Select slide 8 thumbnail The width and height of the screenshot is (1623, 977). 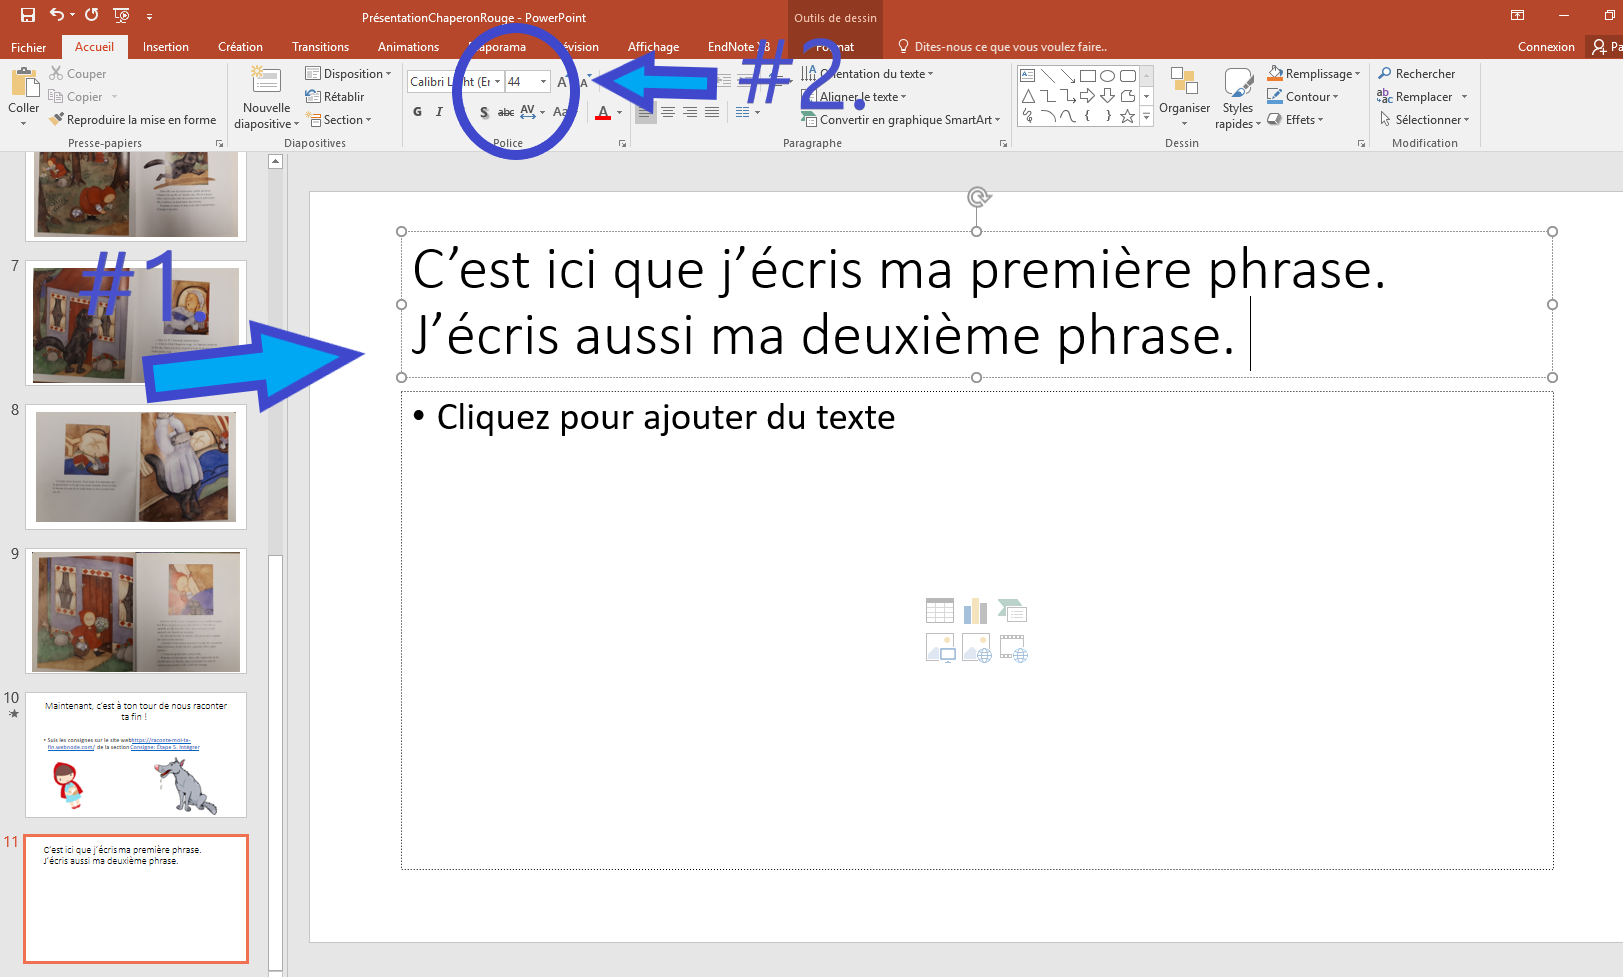136,467
